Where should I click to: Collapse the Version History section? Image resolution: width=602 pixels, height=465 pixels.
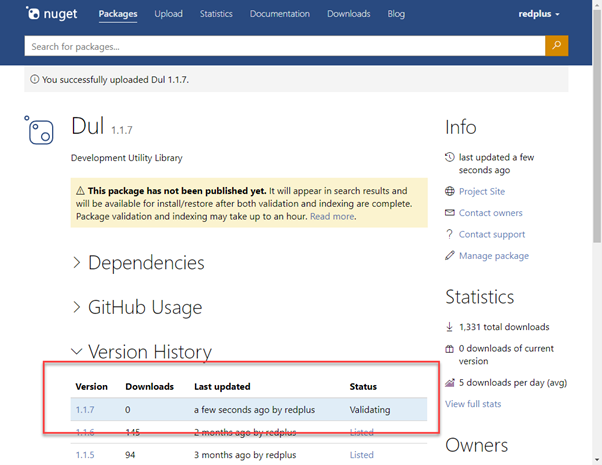coord(142,351)
